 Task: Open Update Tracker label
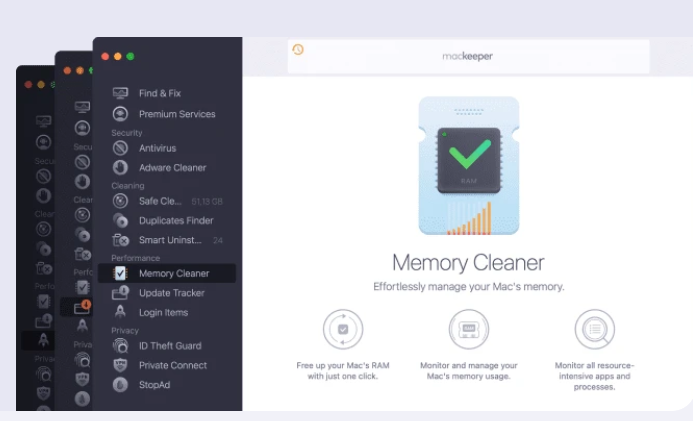[172, 293]
